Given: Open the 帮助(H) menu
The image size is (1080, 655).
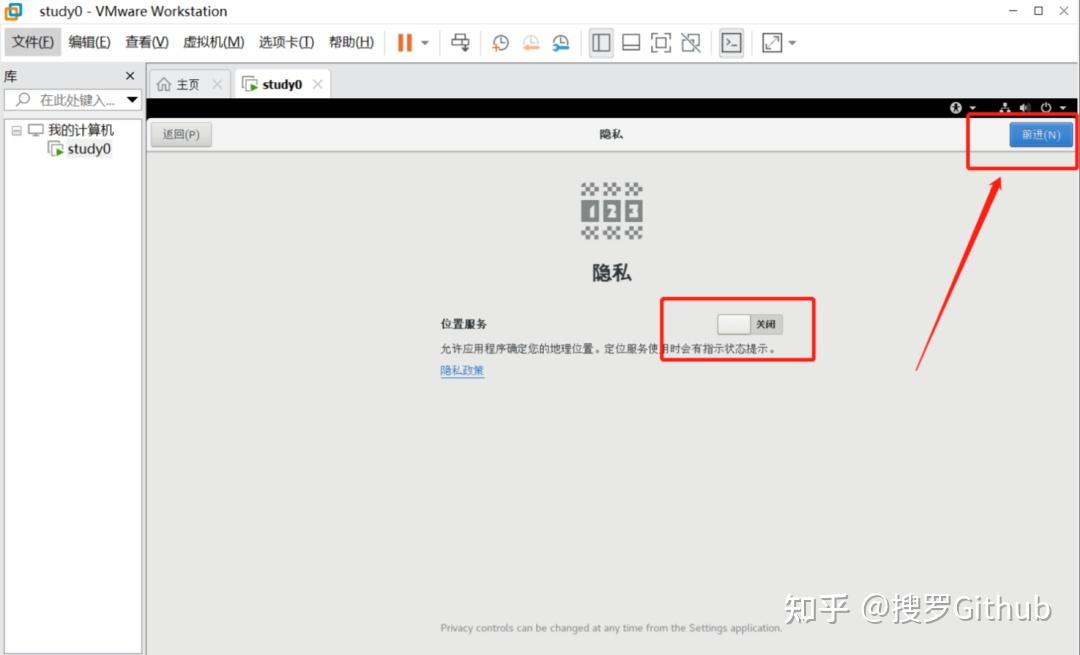Looking at the screenshot, I should click(x=351, y=42).
